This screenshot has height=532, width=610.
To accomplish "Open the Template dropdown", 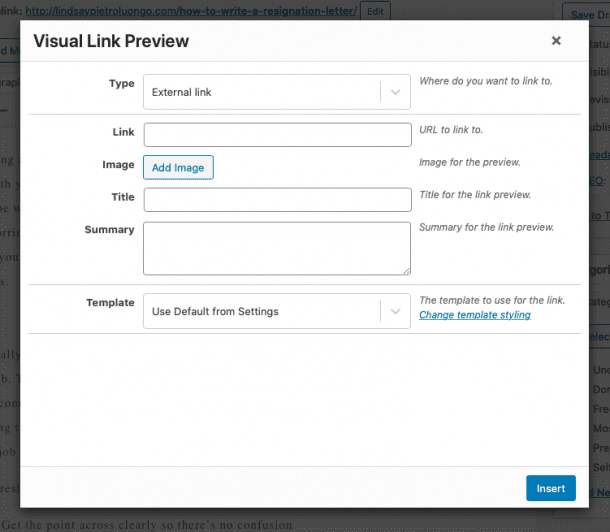I will point(262,311).
